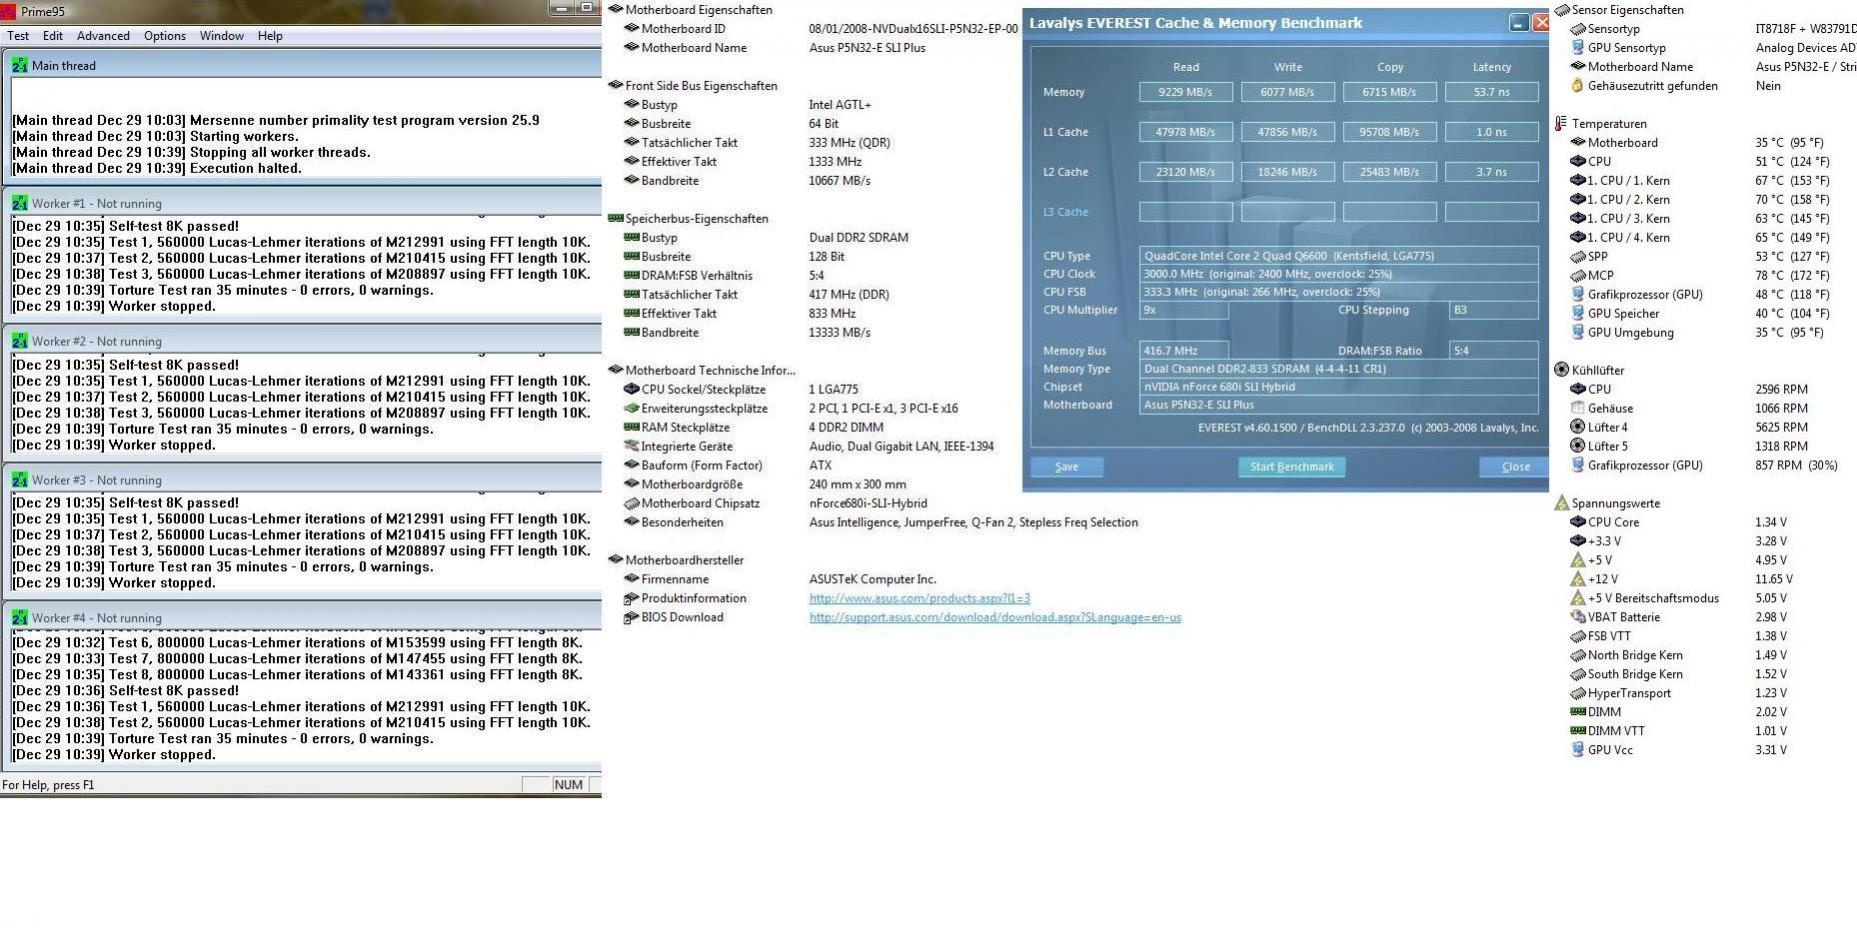This screenshot has height=932, width=1857.
Task: Click the Motherboard Eigenschaften section icon
Action: tap(615, 9)
